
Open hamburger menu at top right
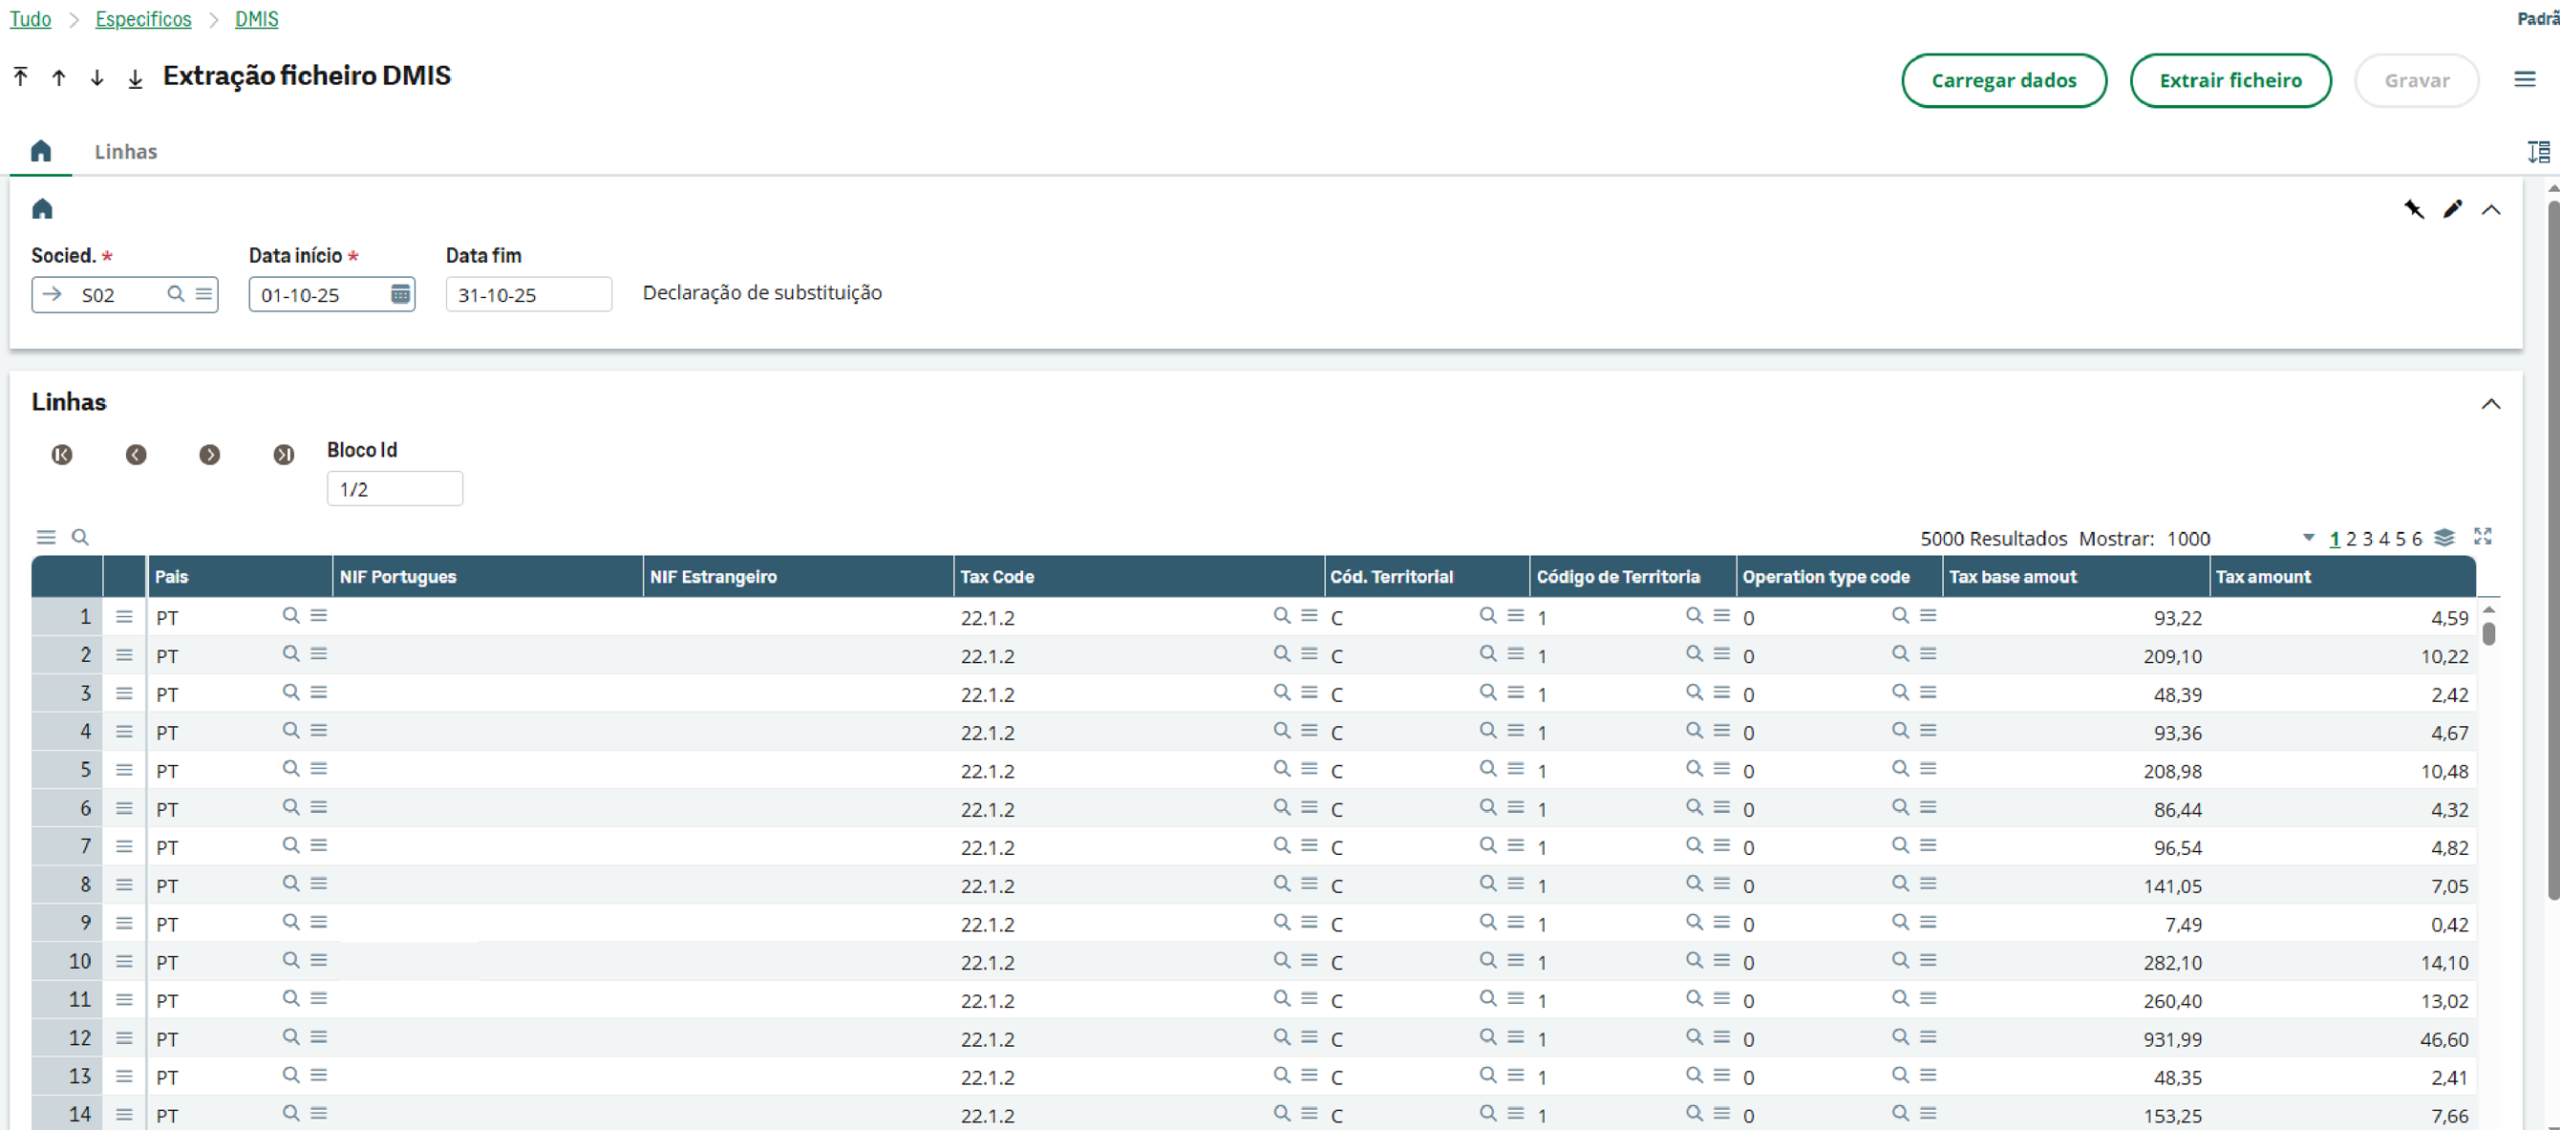click(x=2524, y=80)
